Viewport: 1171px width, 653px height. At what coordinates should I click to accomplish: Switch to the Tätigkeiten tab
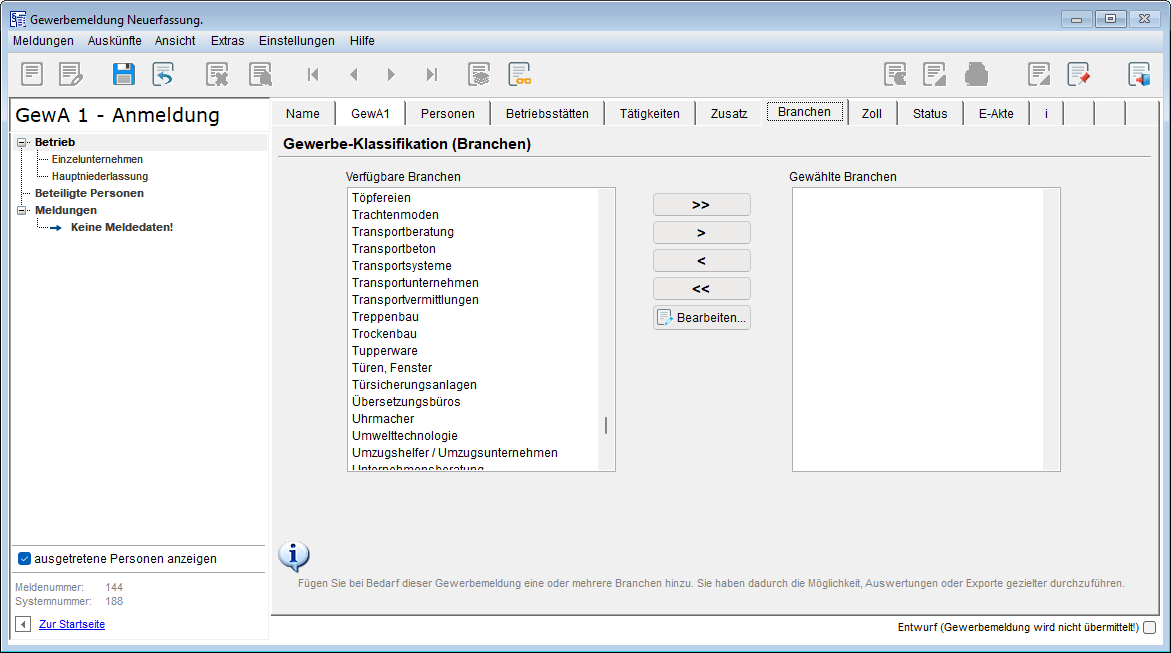click(649, 113)
